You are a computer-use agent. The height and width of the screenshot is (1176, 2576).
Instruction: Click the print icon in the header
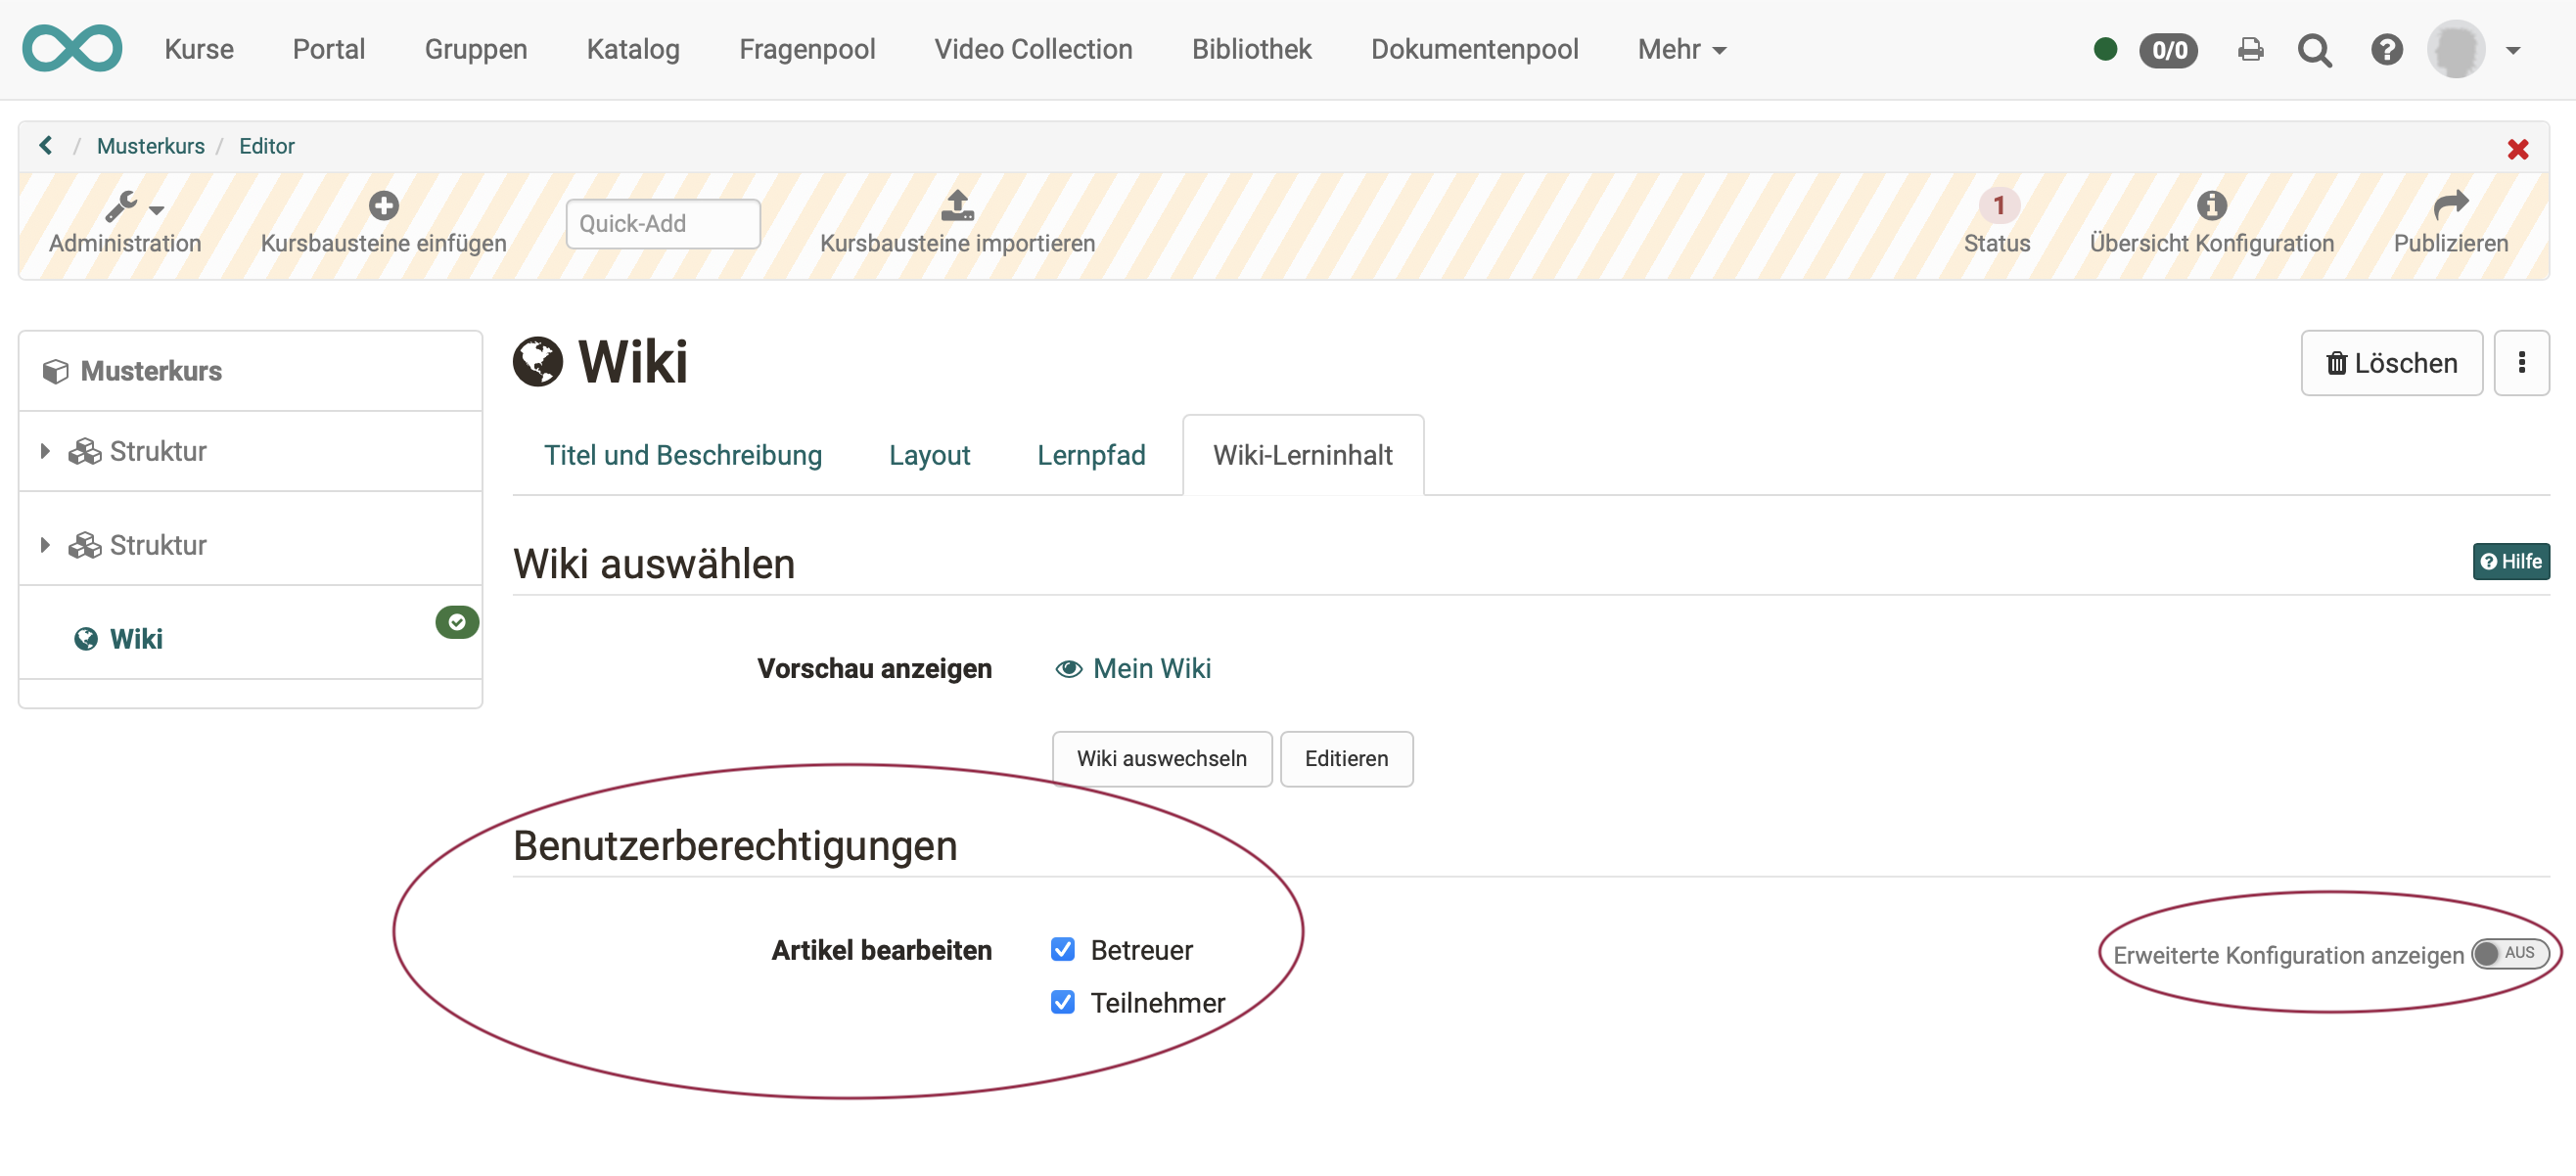(x=2250, y=49)
